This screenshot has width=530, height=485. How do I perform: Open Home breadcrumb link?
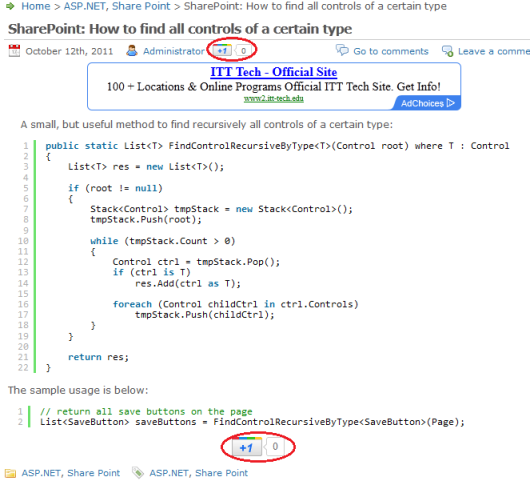[x=35, y=6]
